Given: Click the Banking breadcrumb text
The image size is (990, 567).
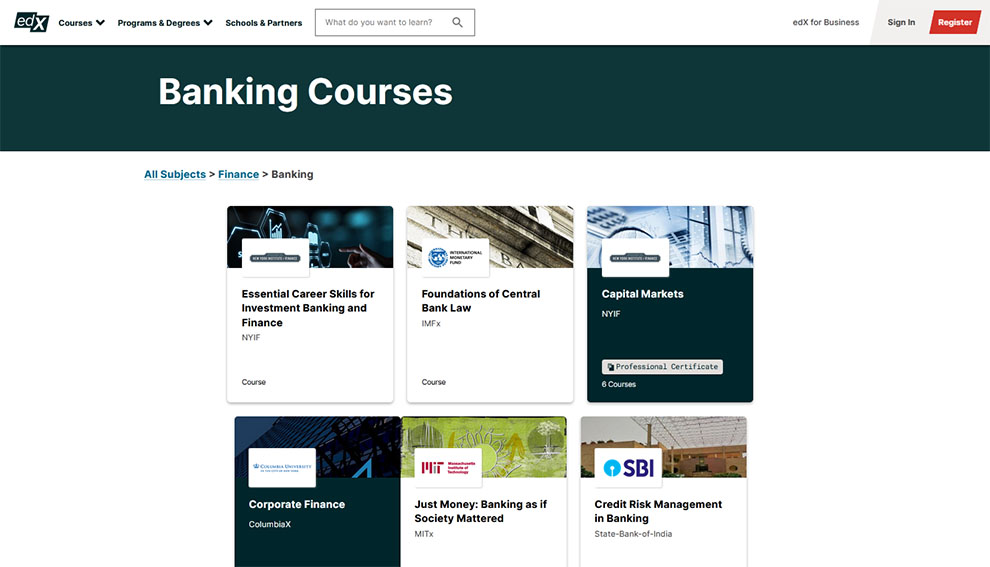Looking at the screenshot, I should click(x=292, y=174).
